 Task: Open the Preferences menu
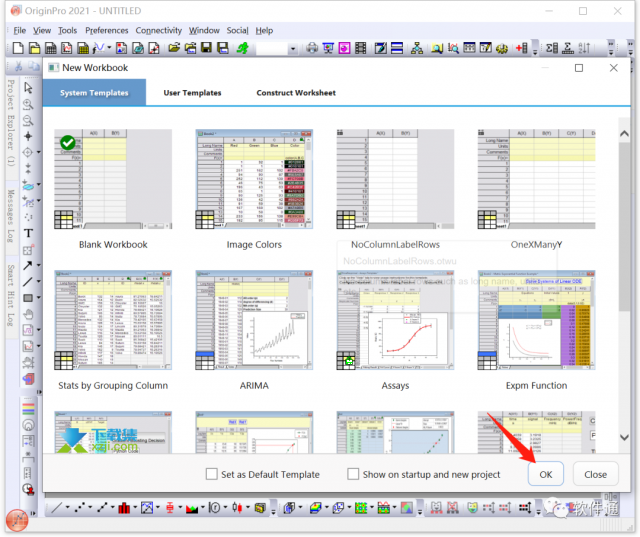point(107,31)
